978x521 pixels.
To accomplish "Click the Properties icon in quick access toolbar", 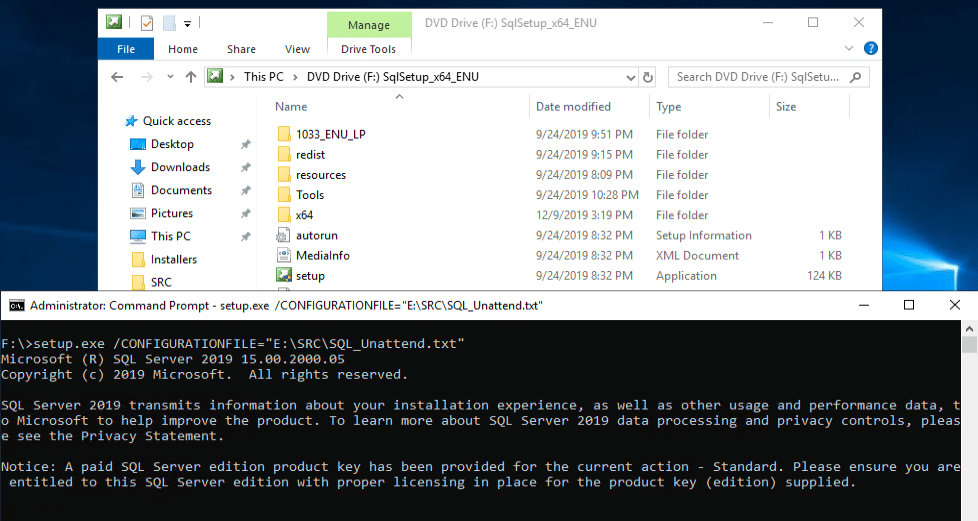I will [147, 22].
